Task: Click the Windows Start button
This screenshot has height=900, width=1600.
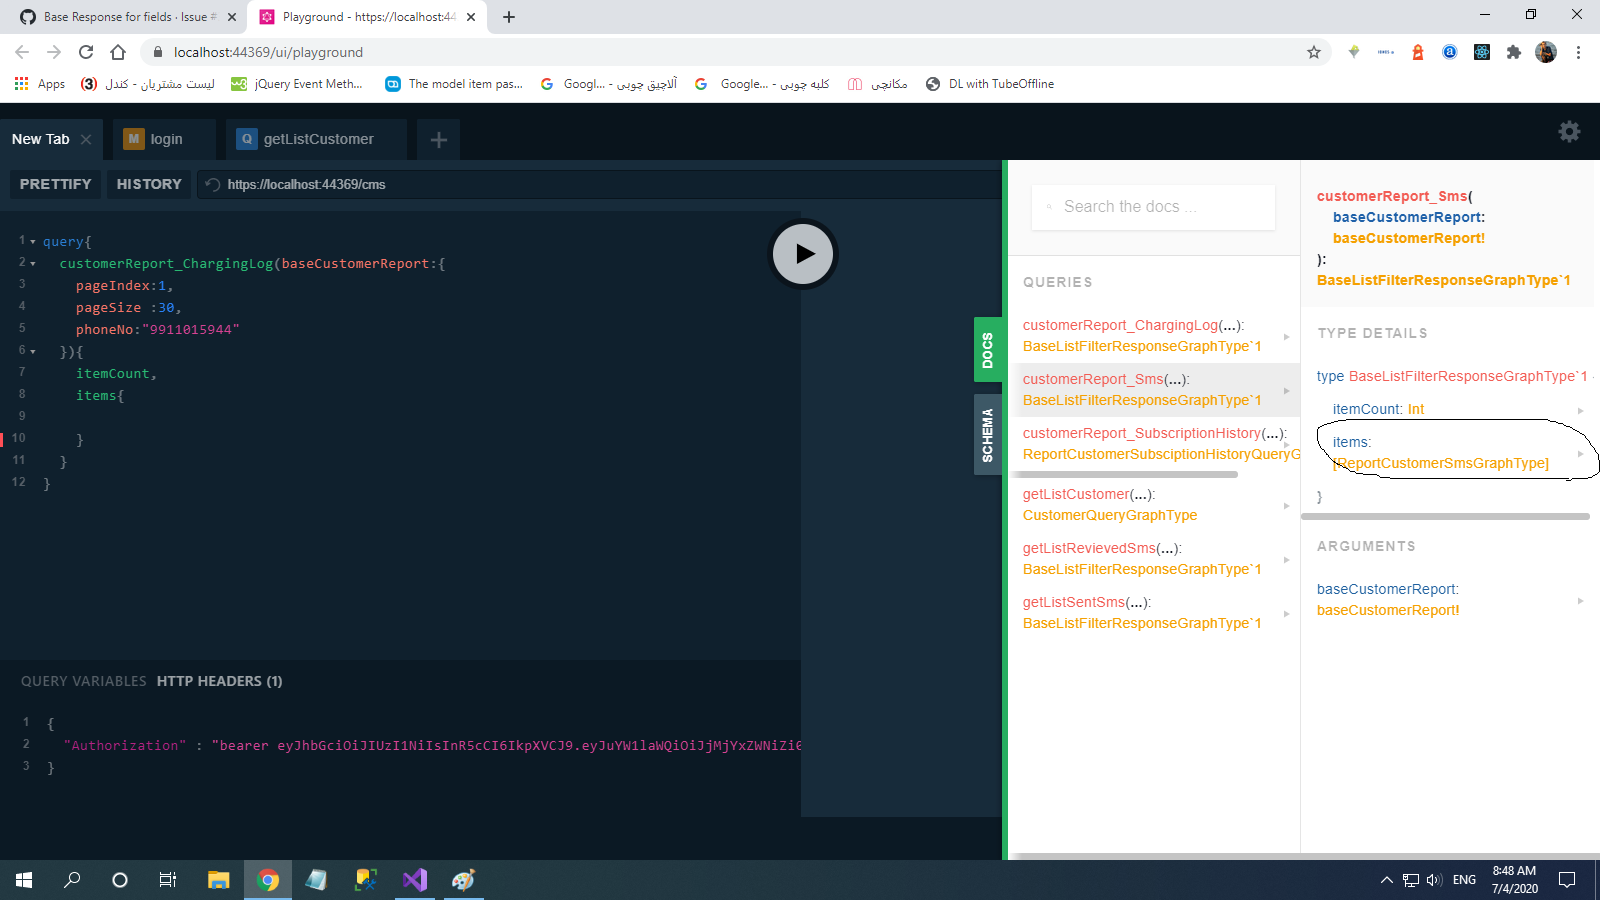Action: (x=22, y=880)
